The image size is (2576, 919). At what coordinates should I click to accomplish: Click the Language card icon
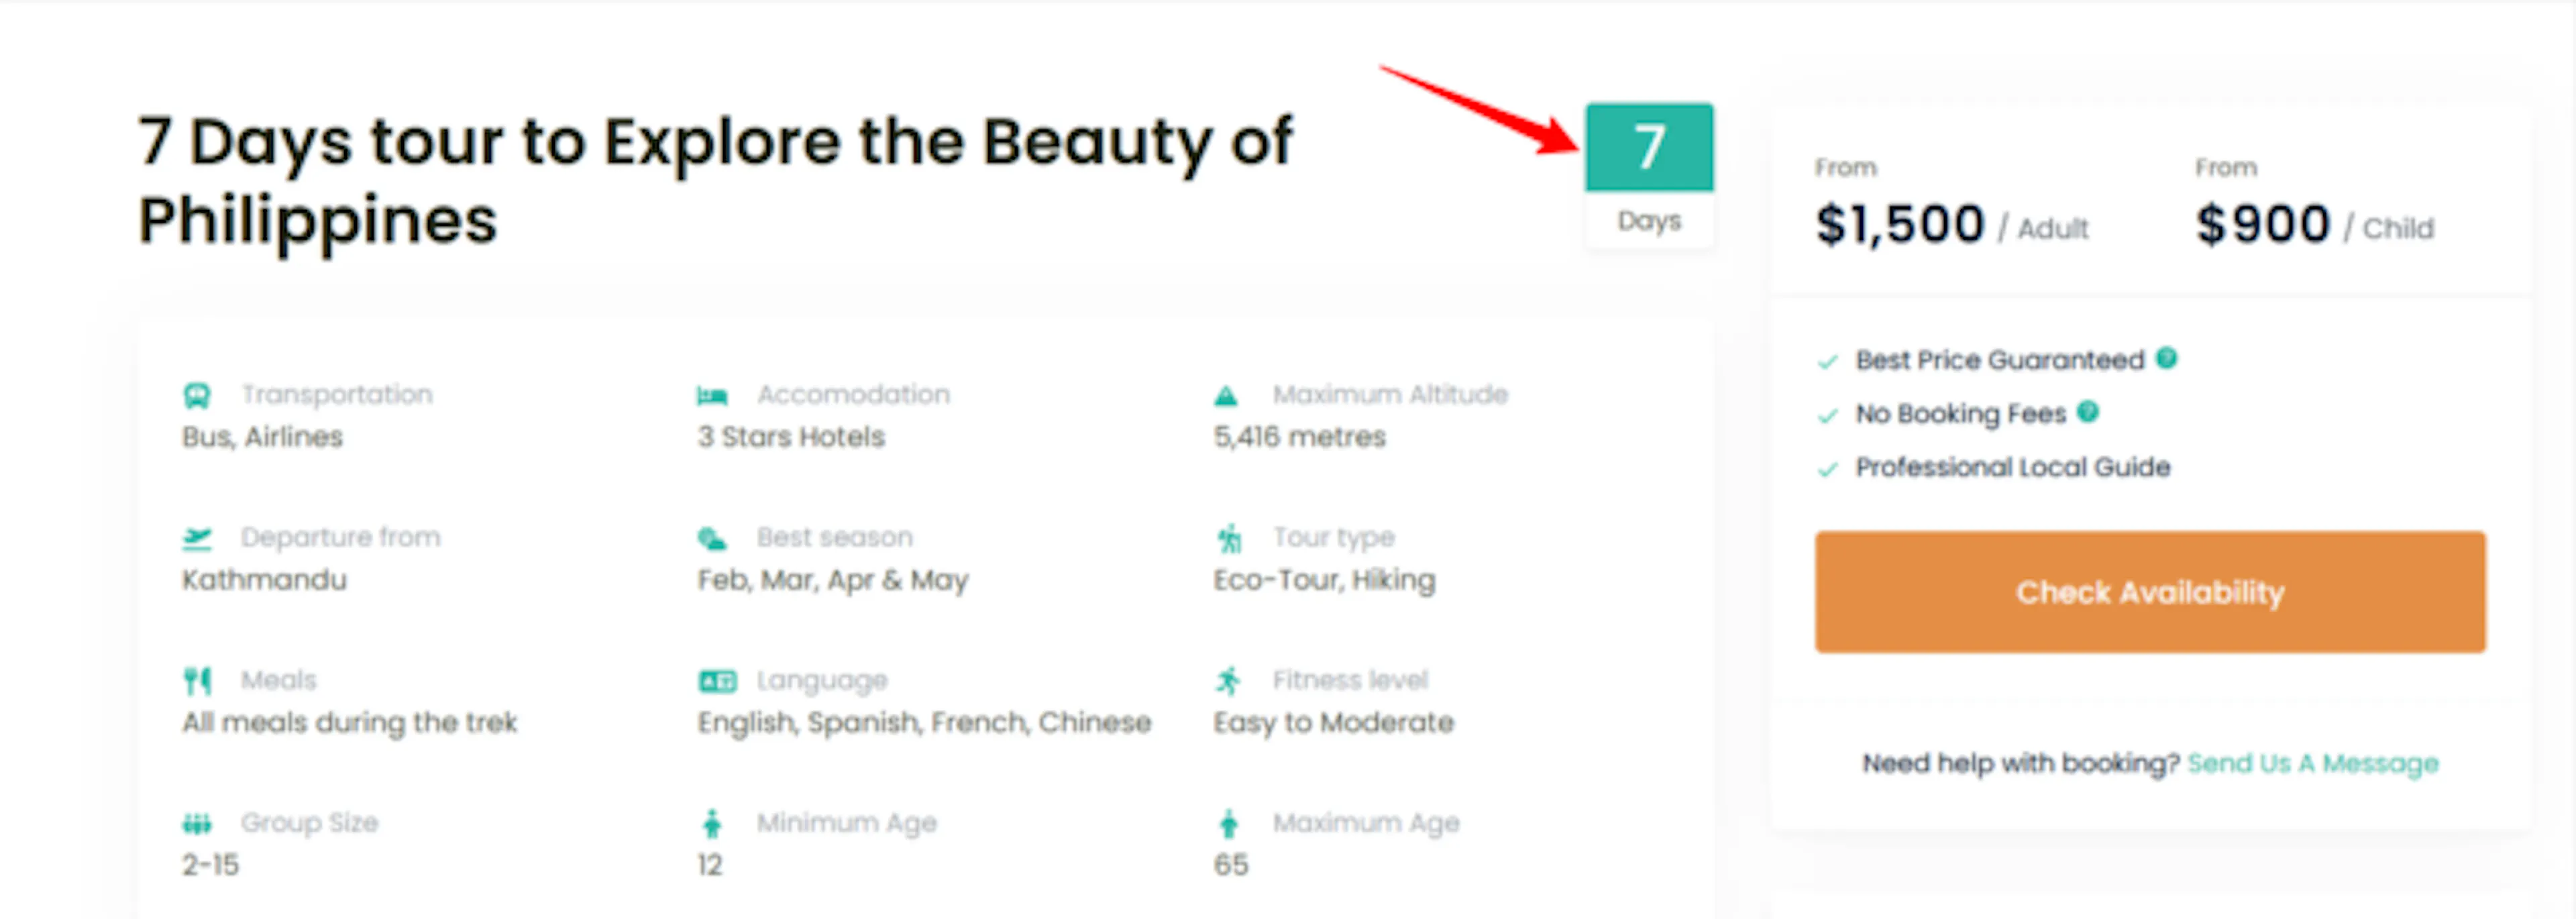(717, 681)
